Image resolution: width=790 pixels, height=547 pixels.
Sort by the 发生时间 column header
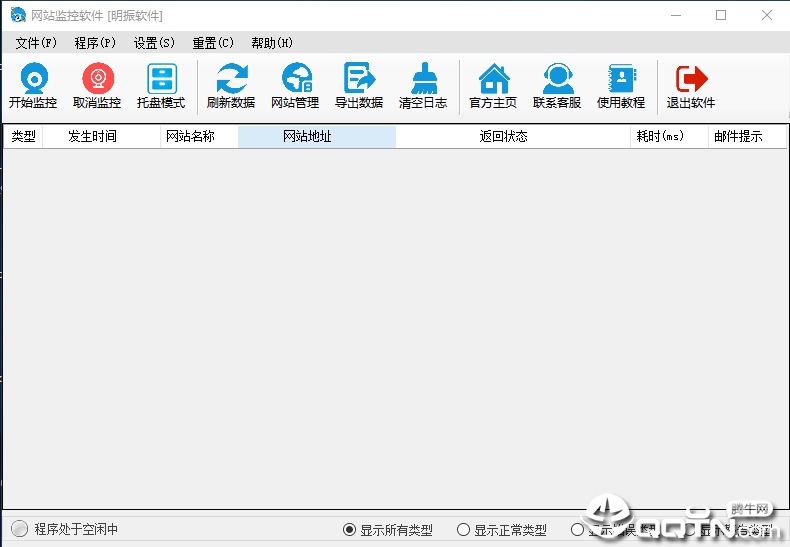pyautogui.click(x=101, y=136)
